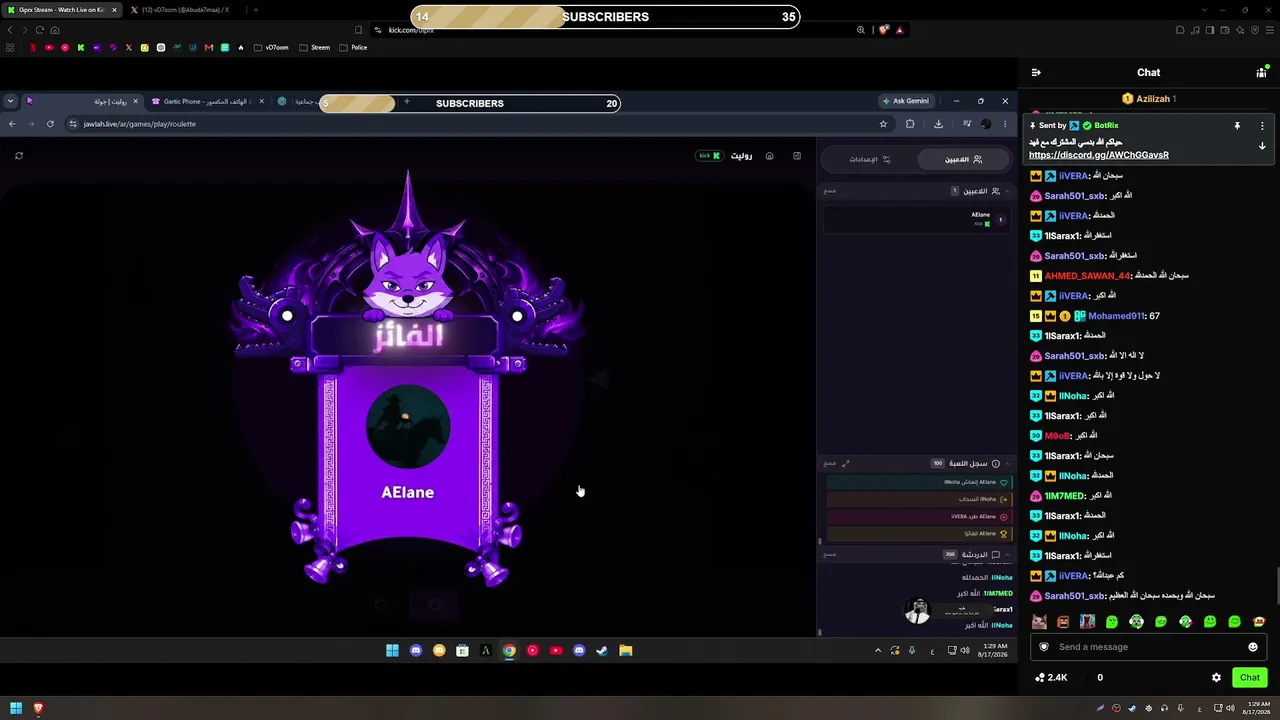Image resolution: width=1280 pixels, height=720 pixels.
Task: Go back in the inner jawlah browser
Action: [x=12, y=124]
